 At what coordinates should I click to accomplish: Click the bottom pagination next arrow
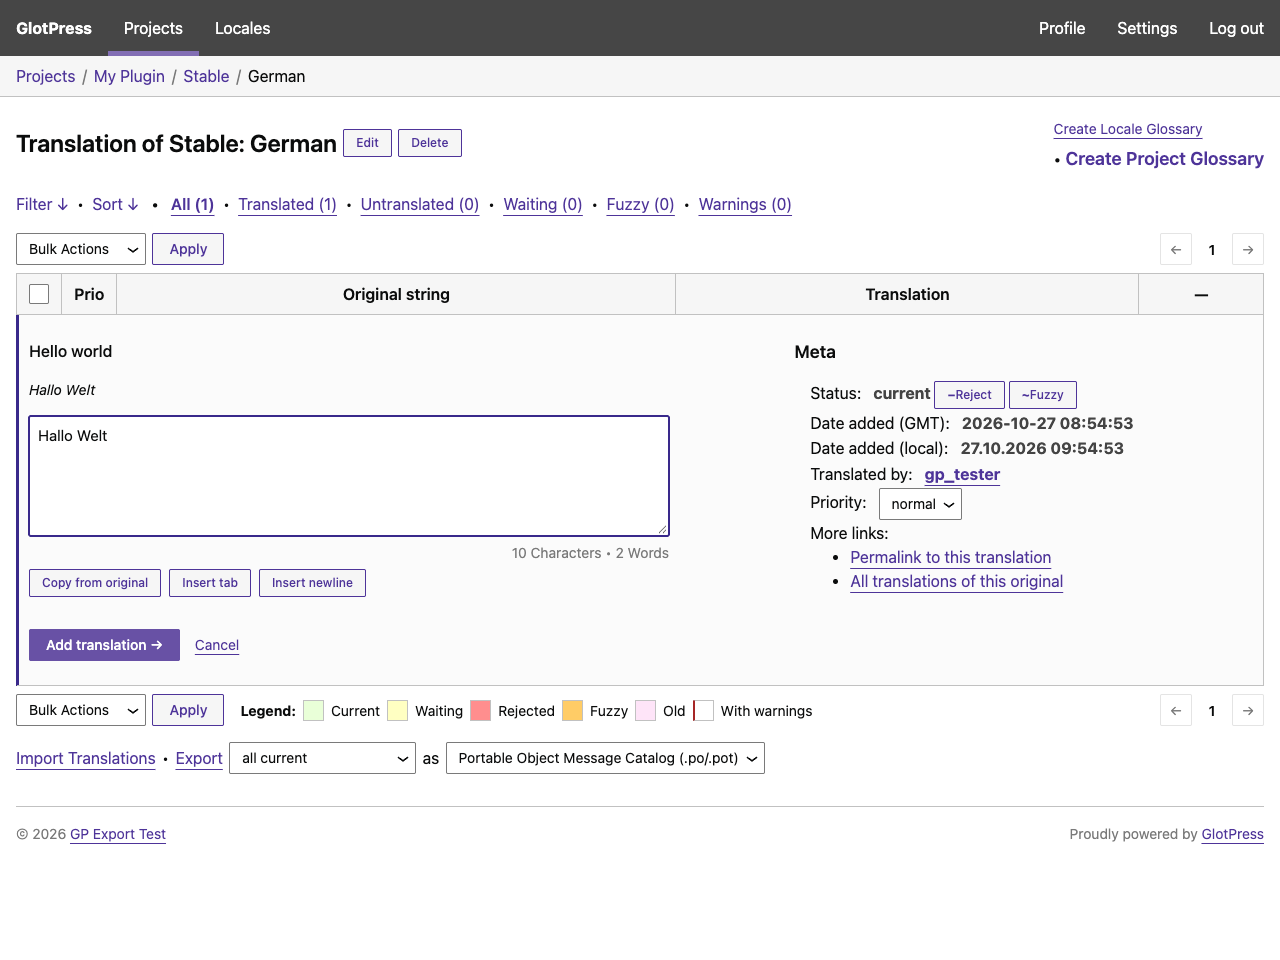pos(1248,710)
